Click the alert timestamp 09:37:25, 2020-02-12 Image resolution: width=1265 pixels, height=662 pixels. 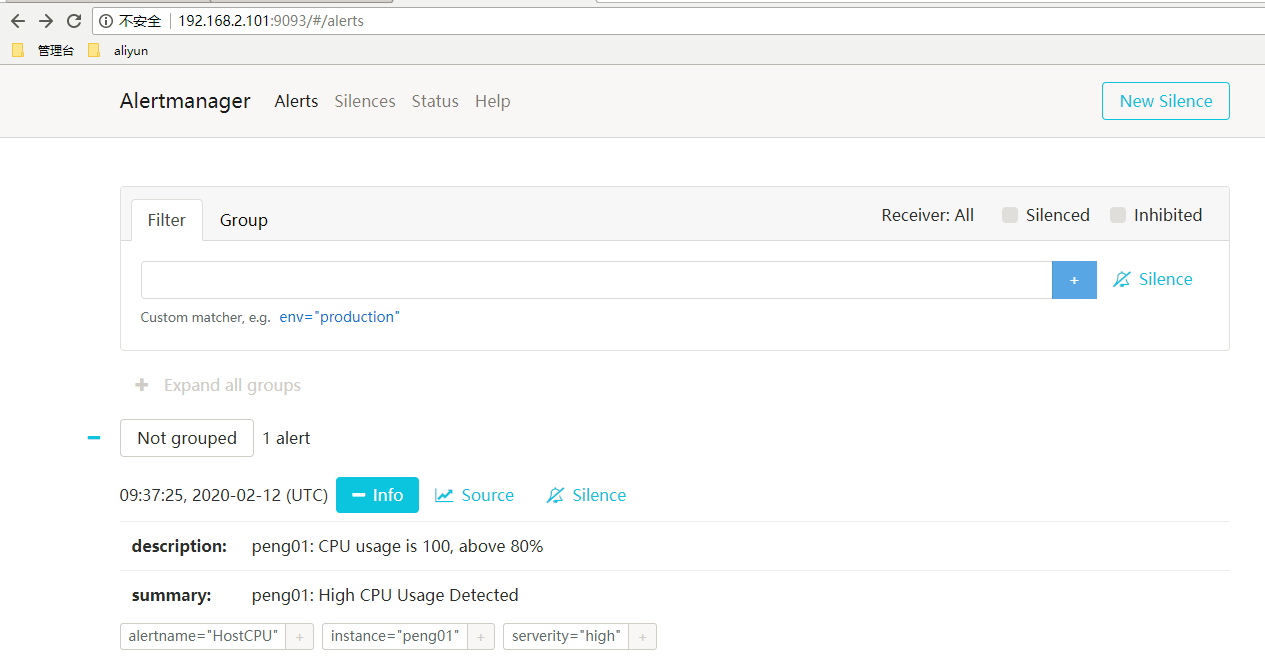pyautogui.click(x=224, y=495)
